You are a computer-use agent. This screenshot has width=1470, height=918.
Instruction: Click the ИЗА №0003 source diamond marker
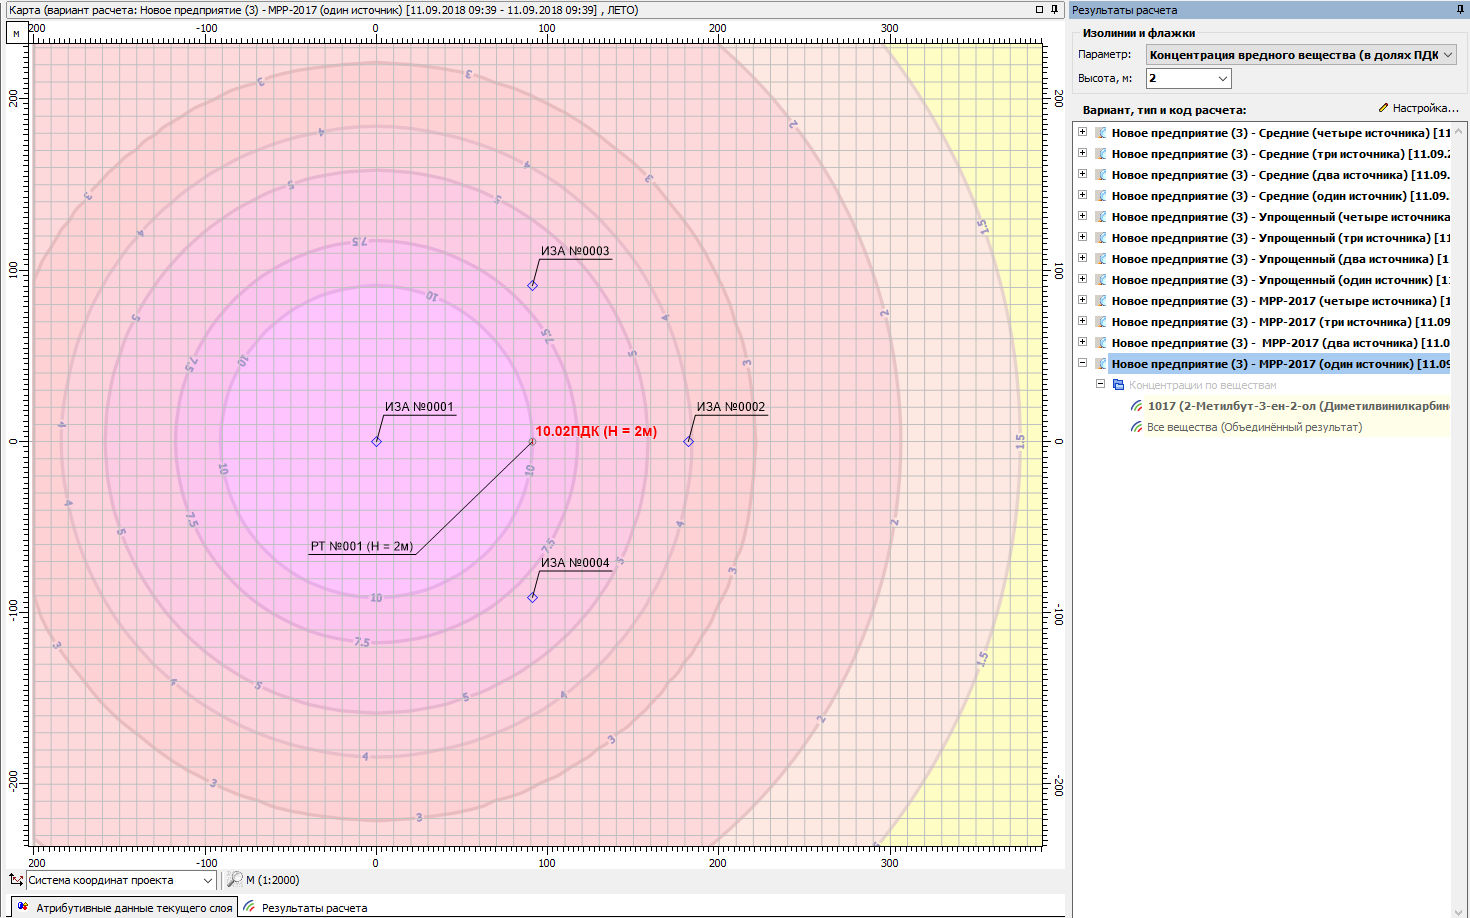(x=532, y=286)
